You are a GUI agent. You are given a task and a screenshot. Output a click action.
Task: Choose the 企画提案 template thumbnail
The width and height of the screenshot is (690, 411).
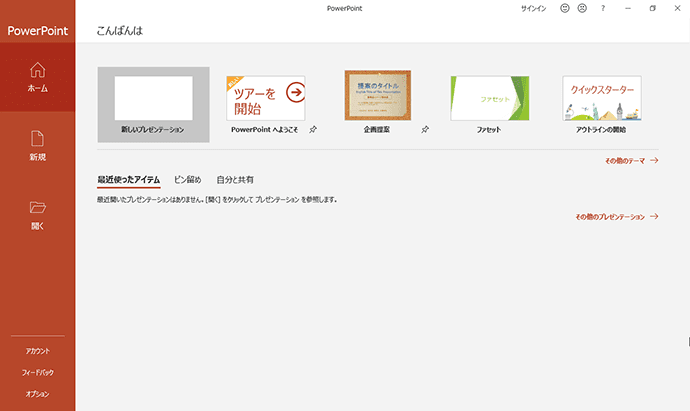tap(378, 95)
